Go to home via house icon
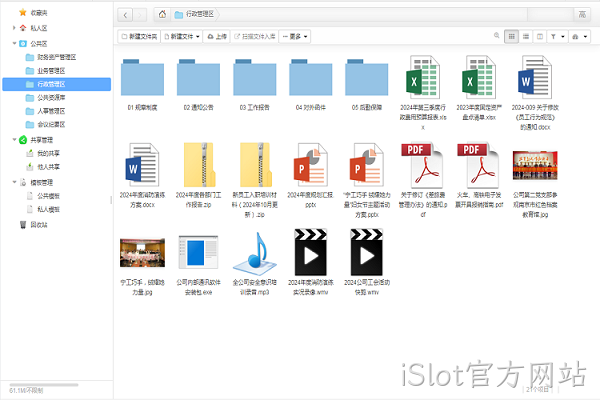 tap(162, 15)
